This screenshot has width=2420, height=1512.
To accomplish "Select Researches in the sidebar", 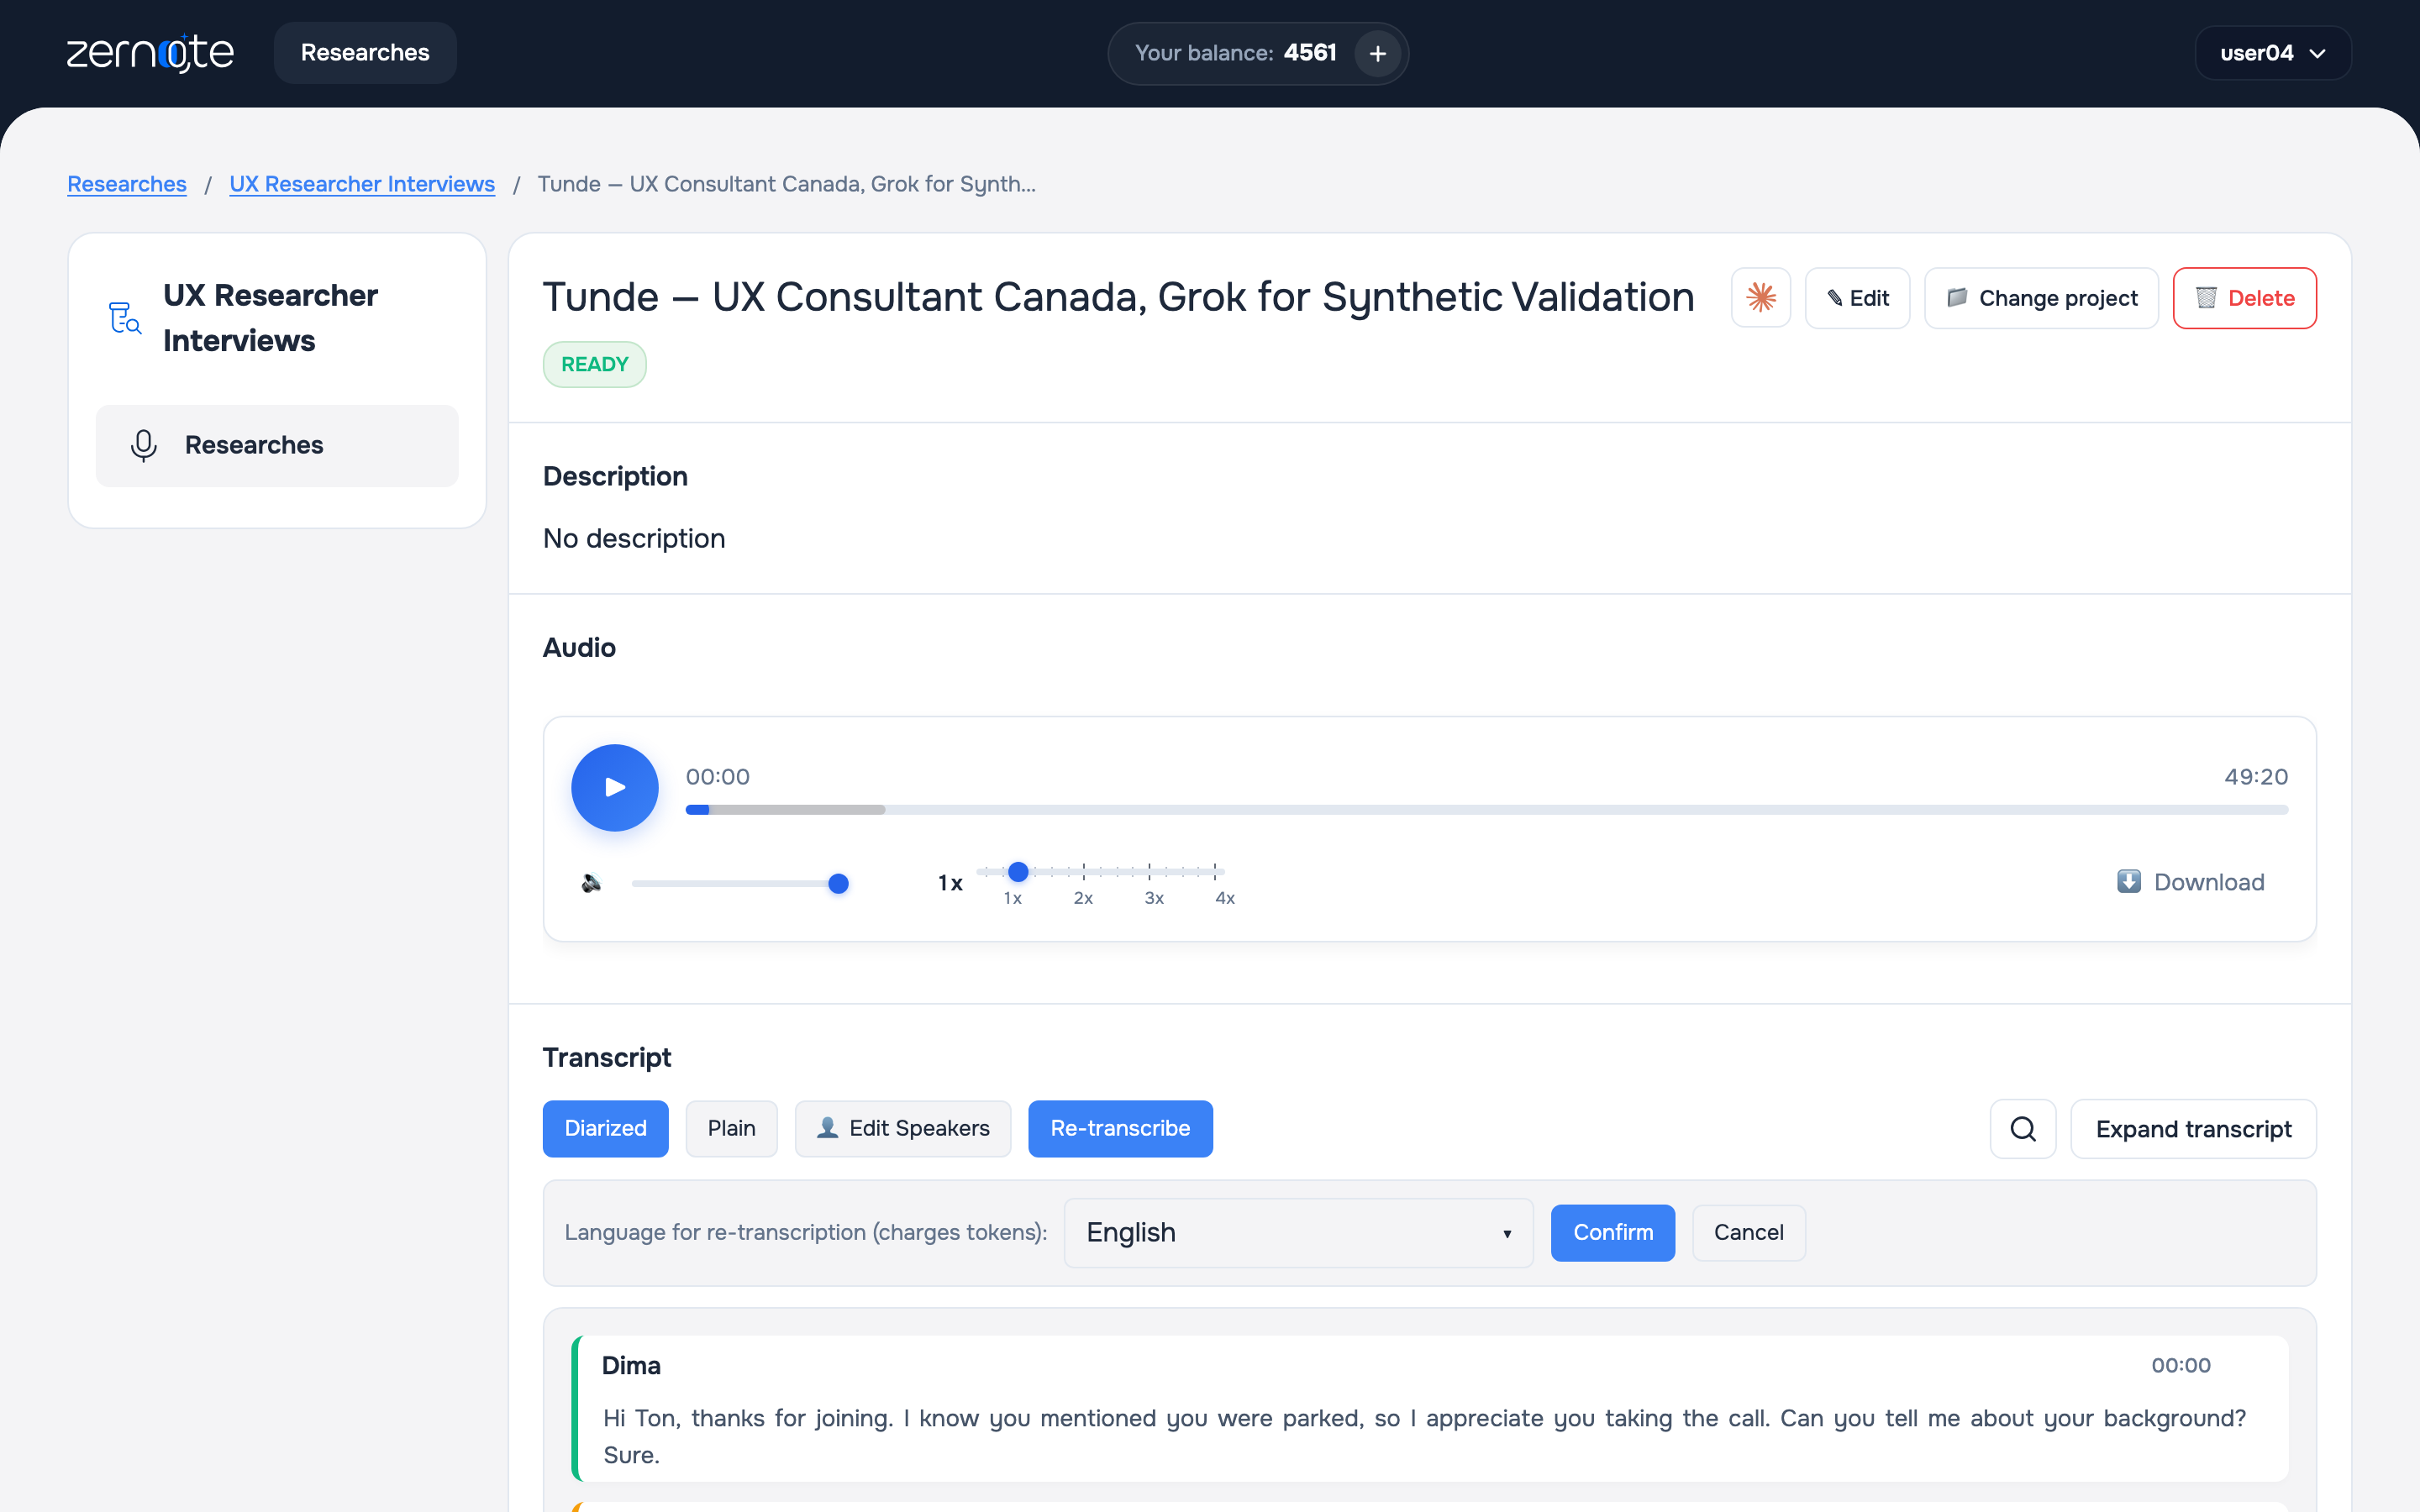I will click(x=277, y=446).
